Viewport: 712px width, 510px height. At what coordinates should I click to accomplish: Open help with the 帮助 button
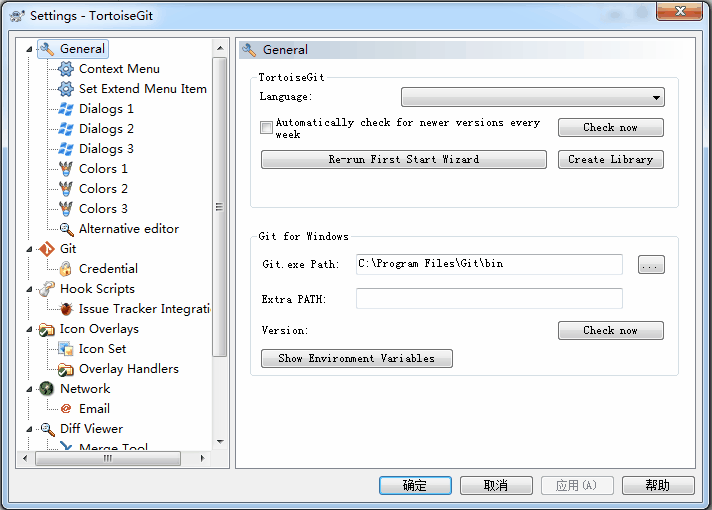coord(658,485)
